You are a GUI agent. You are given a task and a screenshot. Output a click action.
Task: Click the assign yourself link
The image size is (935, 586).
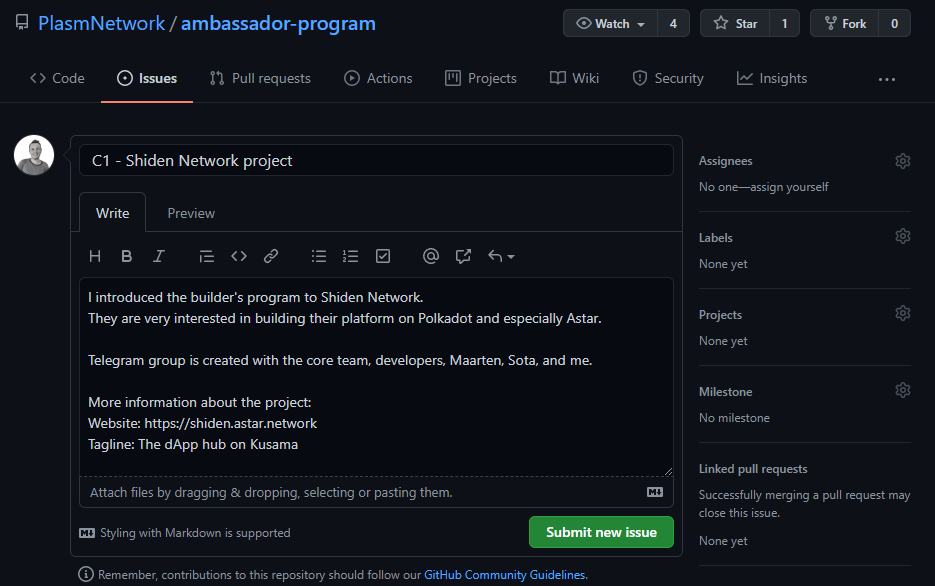pos(789,187)
